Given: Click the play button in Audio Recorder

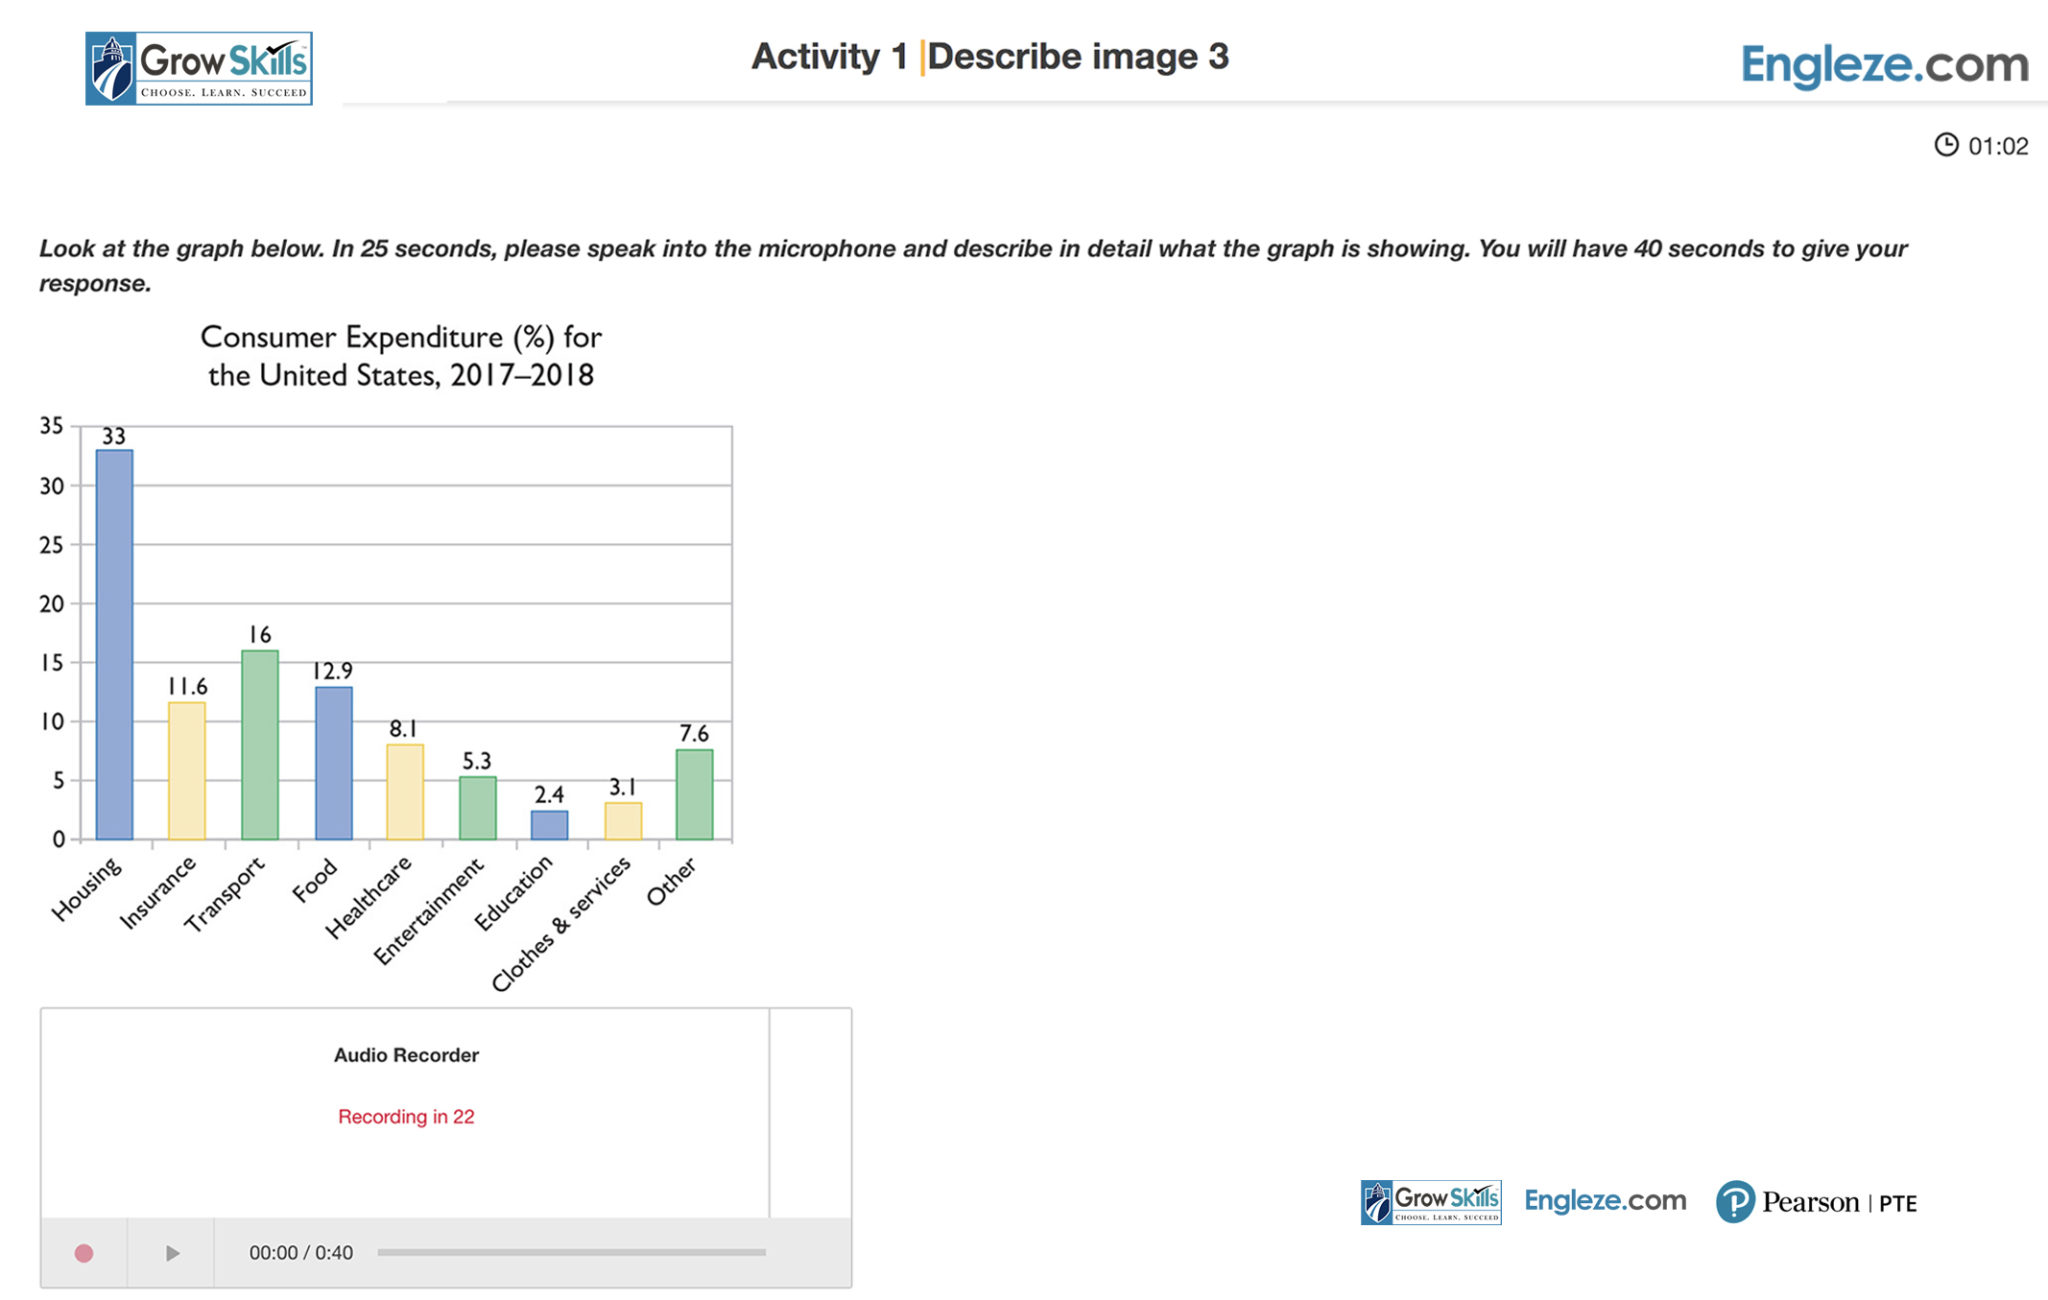Looking at the screenshot, I should click(172, 1253).
